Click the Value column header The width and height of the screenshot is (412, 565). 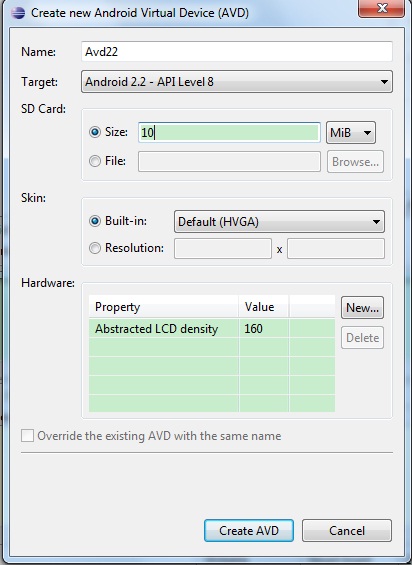(x=263, y=307)
